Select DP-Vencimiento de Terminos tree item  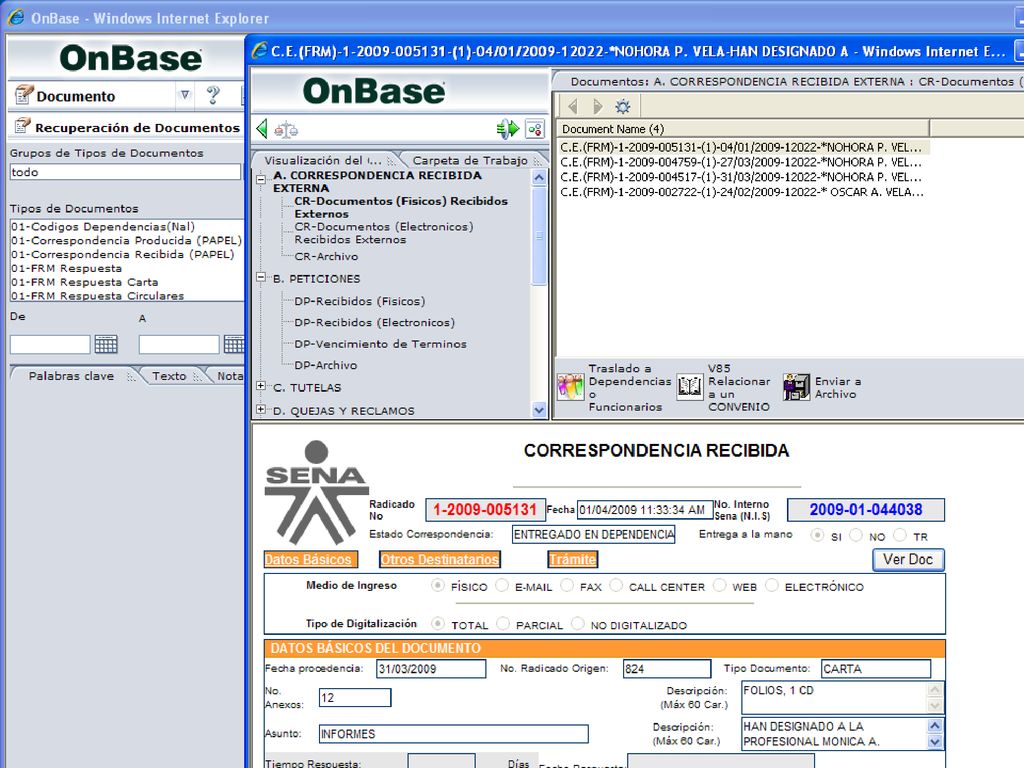click(x=380, y=344)
